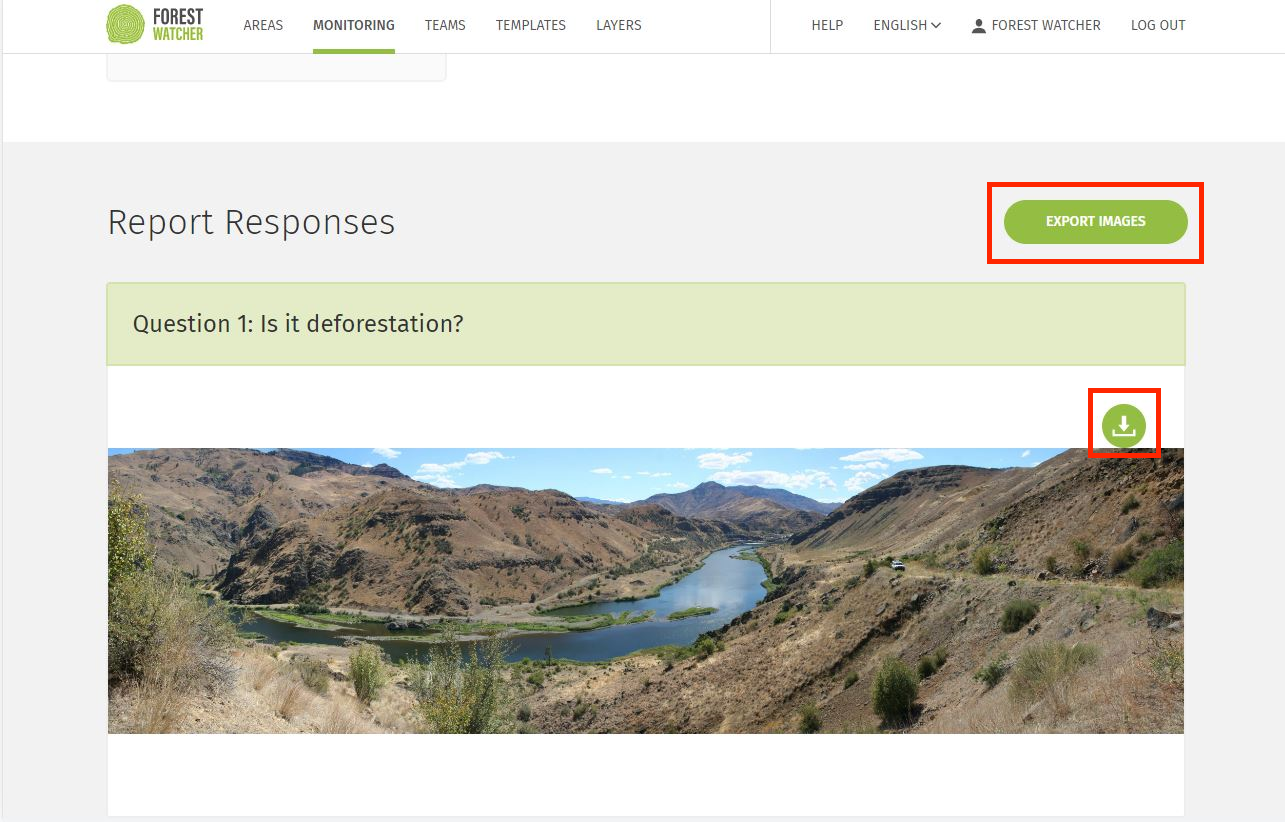The image size is (1285, 822).
Task: Switch to the Layers section
Action: coord(618,25)
